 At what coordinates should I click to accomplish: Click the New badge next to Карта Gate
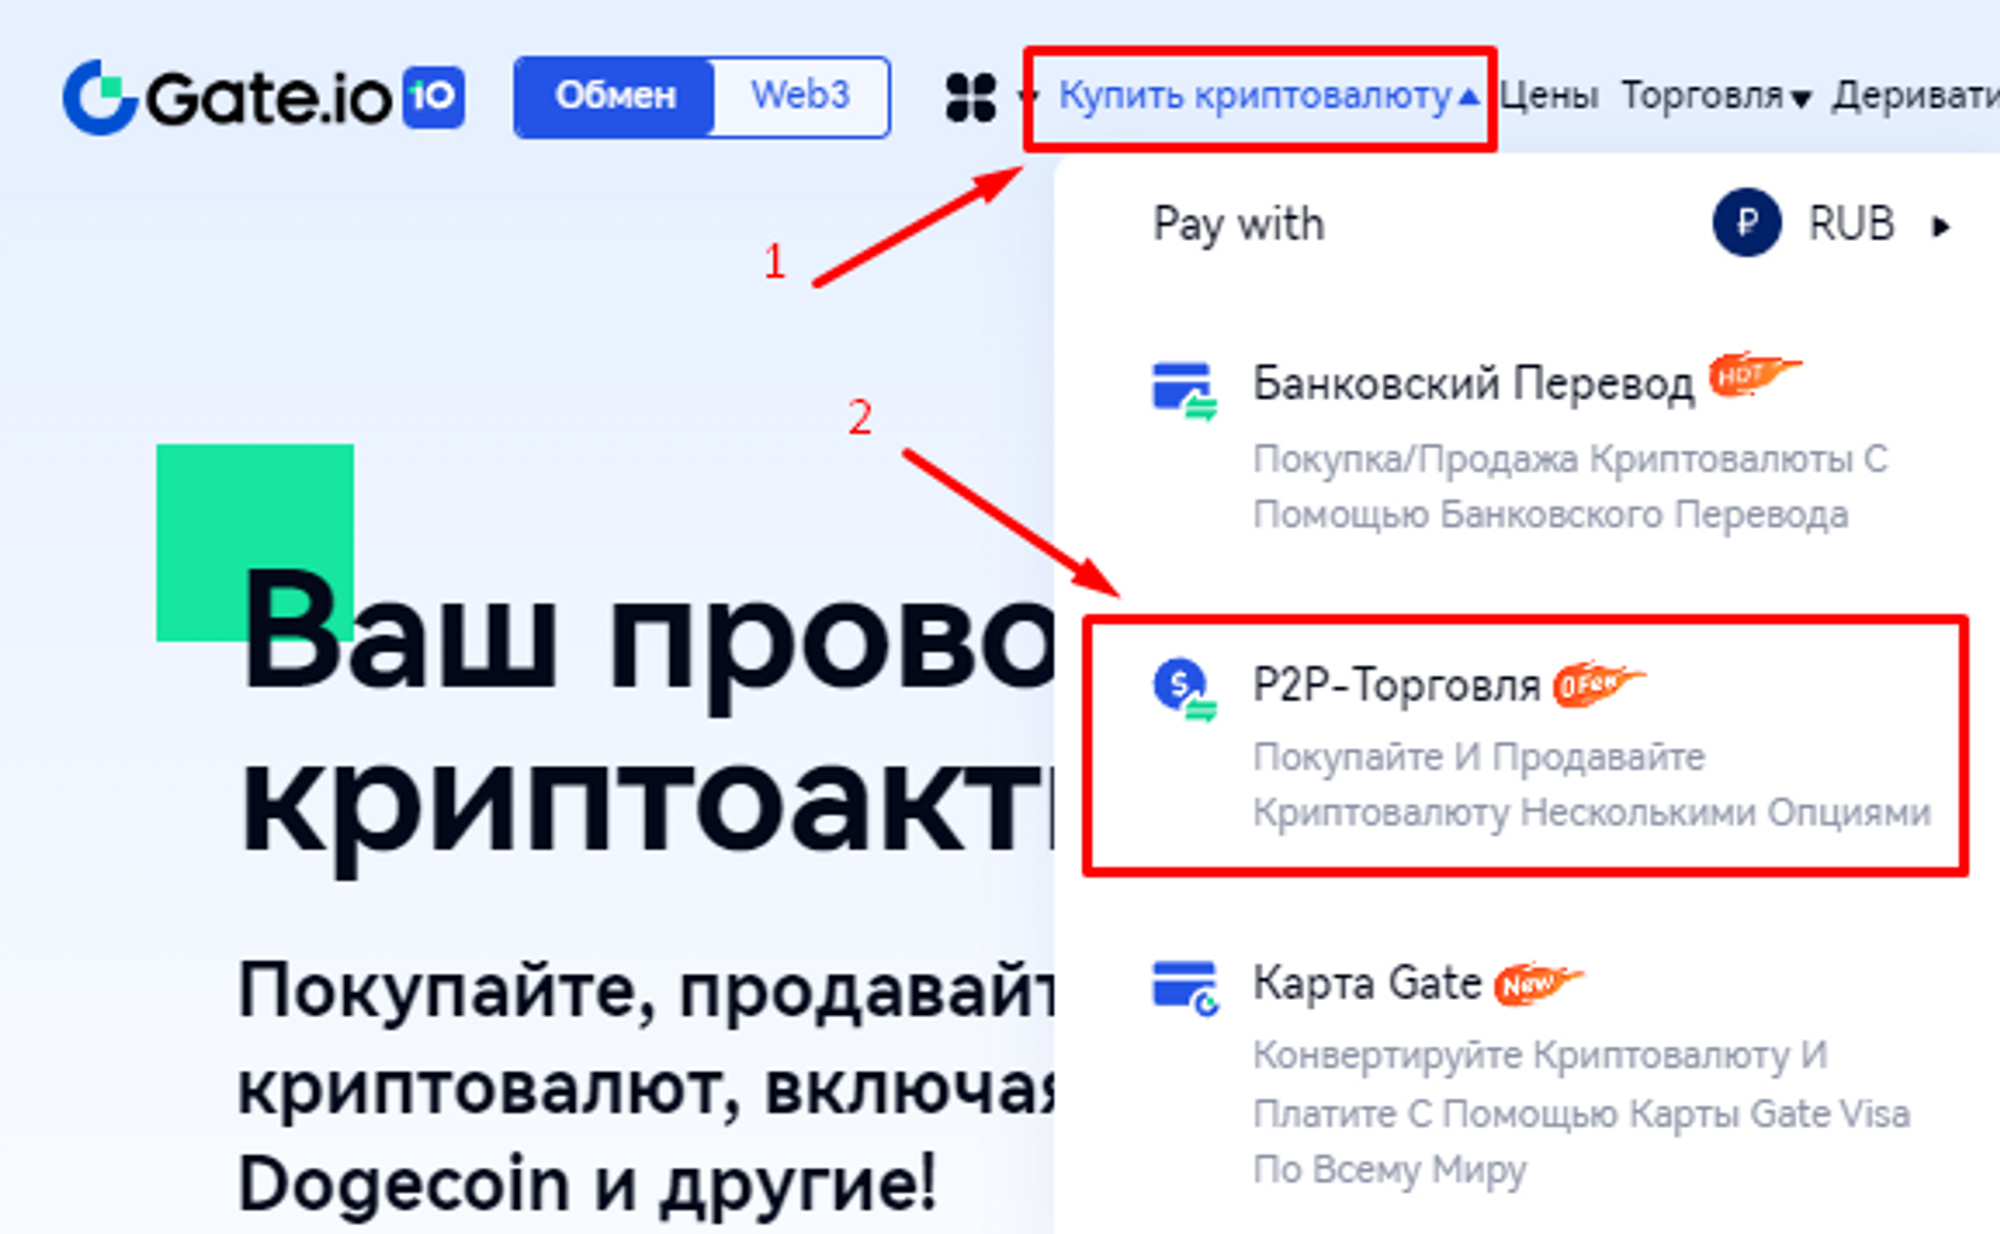[x=1538, y=984]
